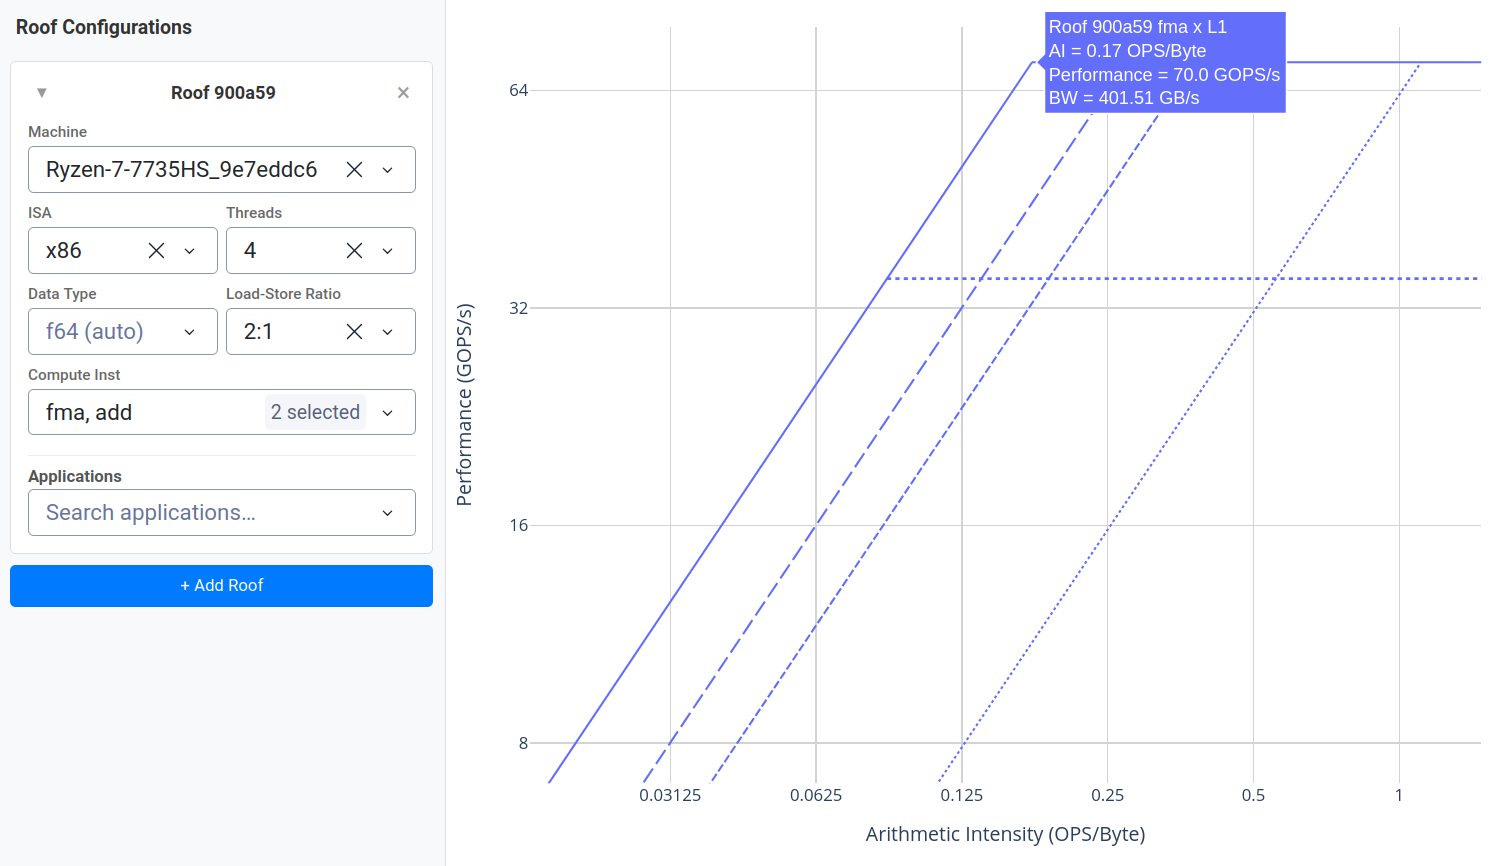Clear the Machine selection Ryzen-7-7735HS
This screenshot has width=1493, height=866.
[354, 170]
